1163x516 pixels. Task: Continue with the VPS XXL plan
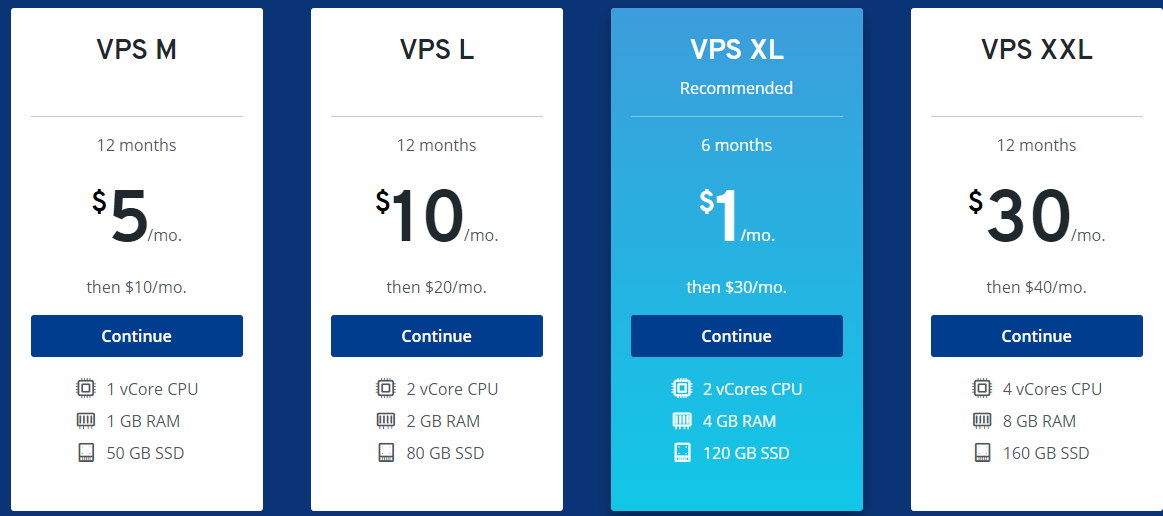[1037, 336]
